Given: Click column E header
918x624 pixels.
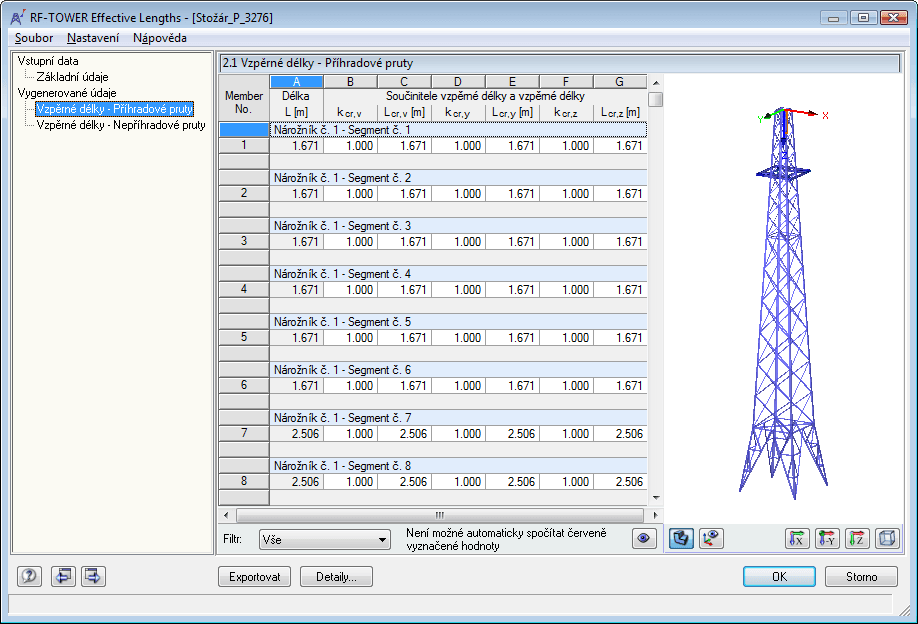Looking at the screenshot, I should (x=512, y=81).
